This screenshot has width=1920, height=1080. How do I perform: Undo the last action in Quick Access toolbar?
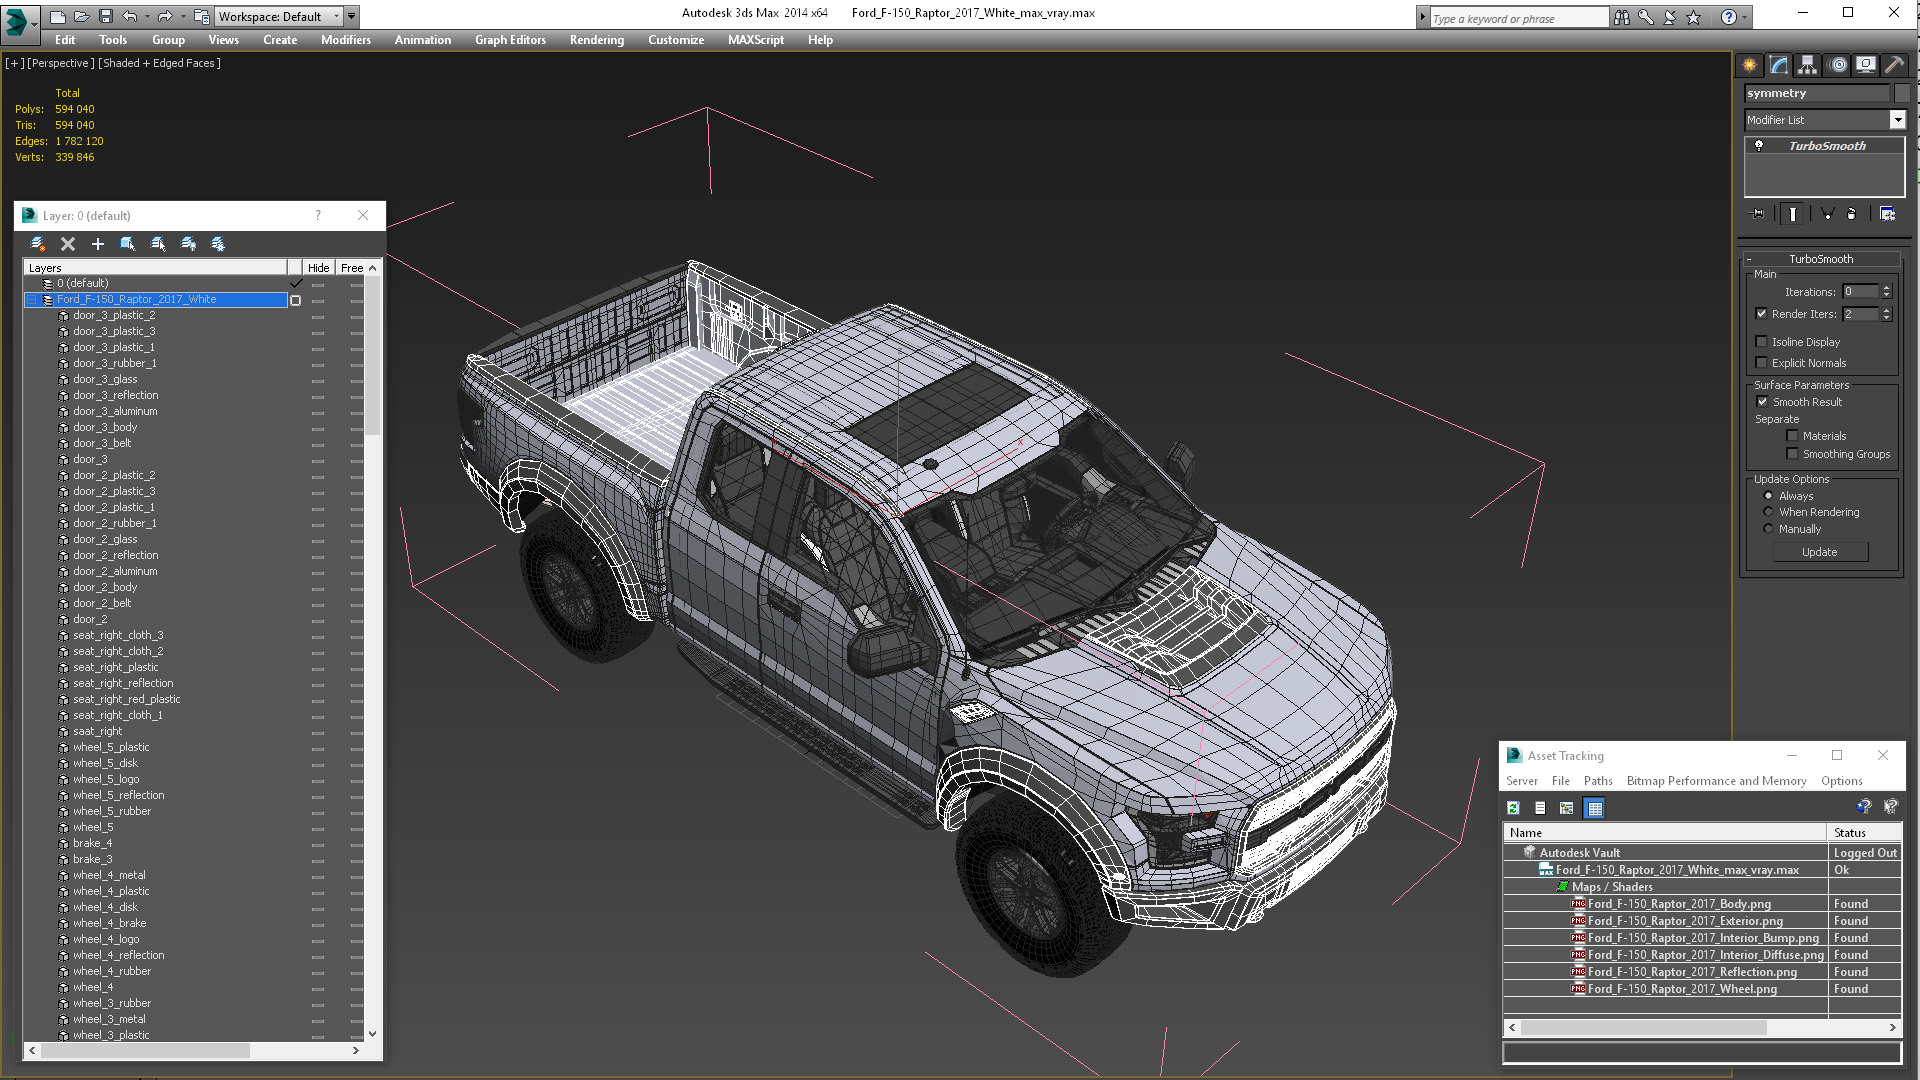tap(129, 16)
